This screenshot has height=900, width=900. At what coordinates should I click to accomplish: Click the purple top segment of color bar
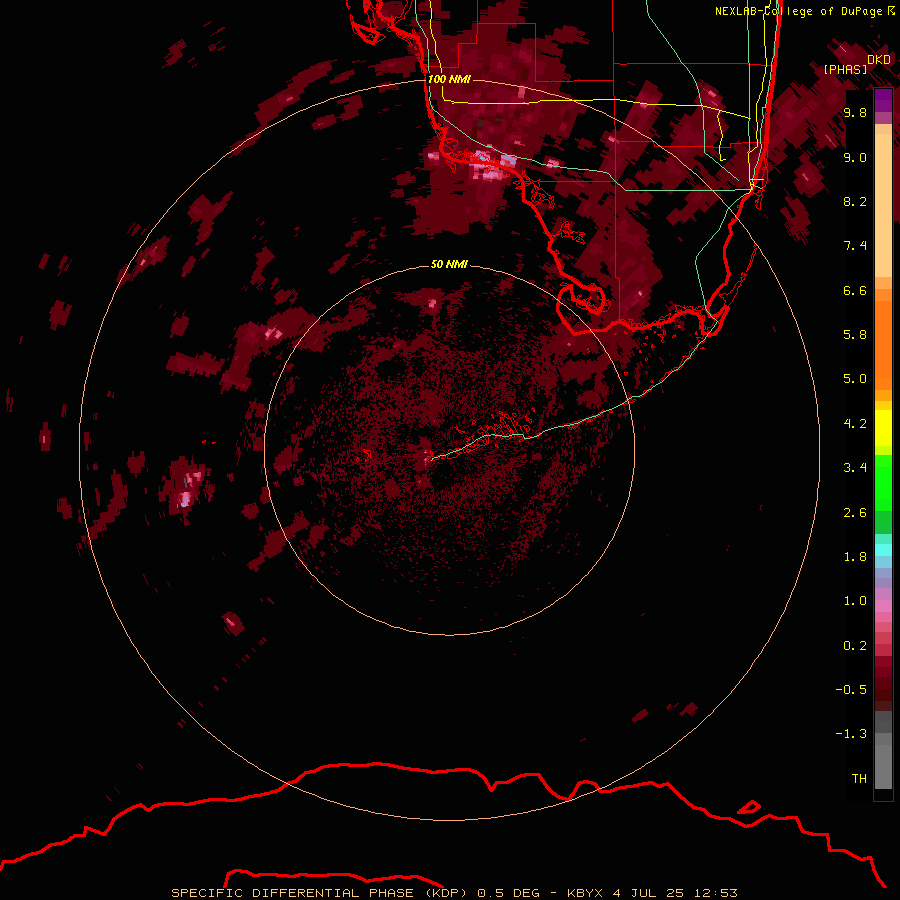pos(883,100)
